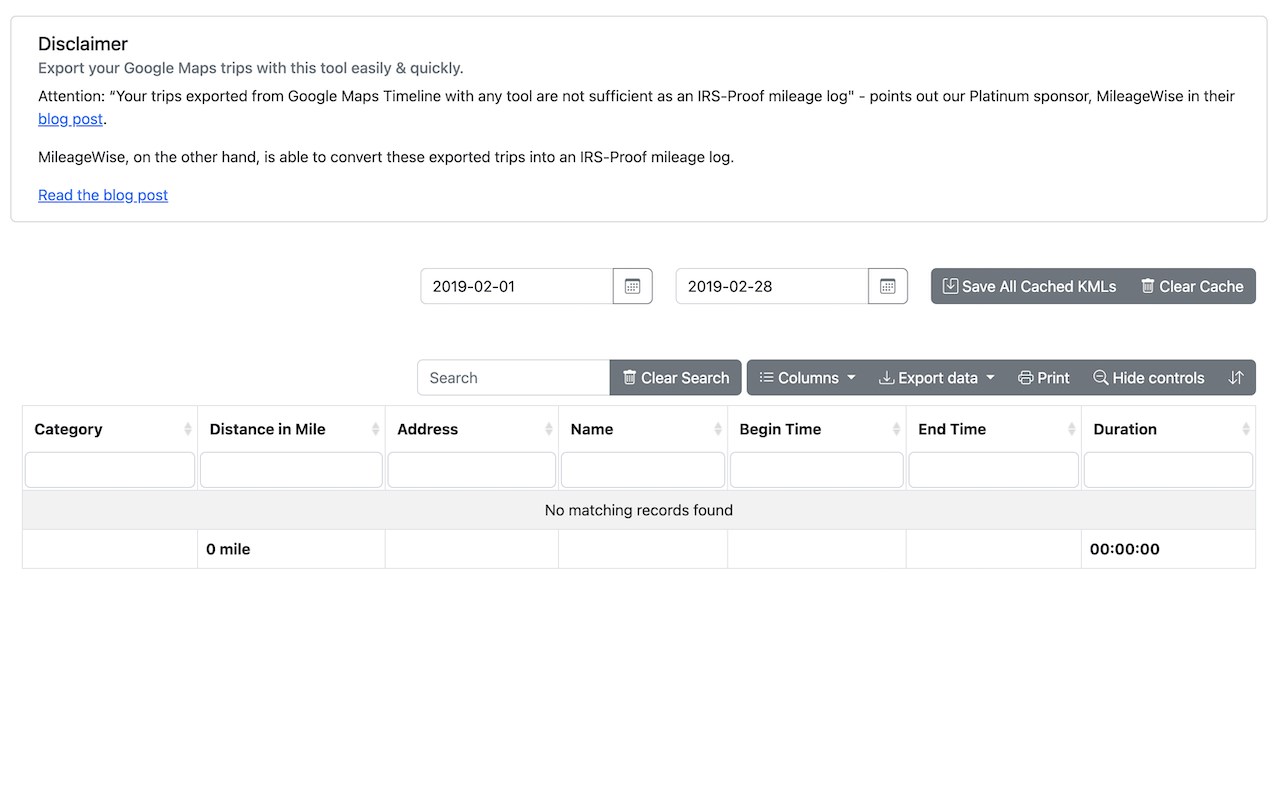Click the Search input field
The image size is (1280, 800).
pyautogui.click(x=513, y=378)
